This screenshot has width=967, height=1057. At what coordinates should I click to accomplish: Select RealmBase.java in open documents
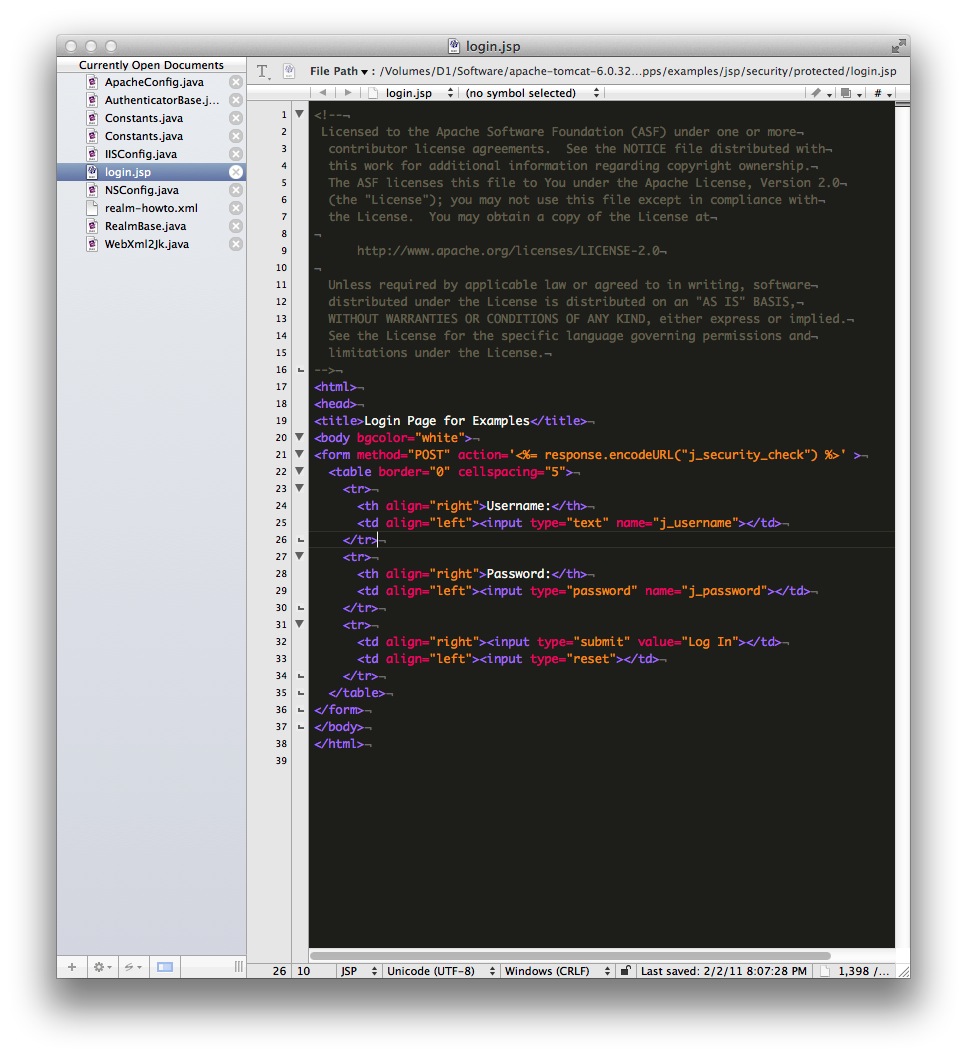pos(151,226)
